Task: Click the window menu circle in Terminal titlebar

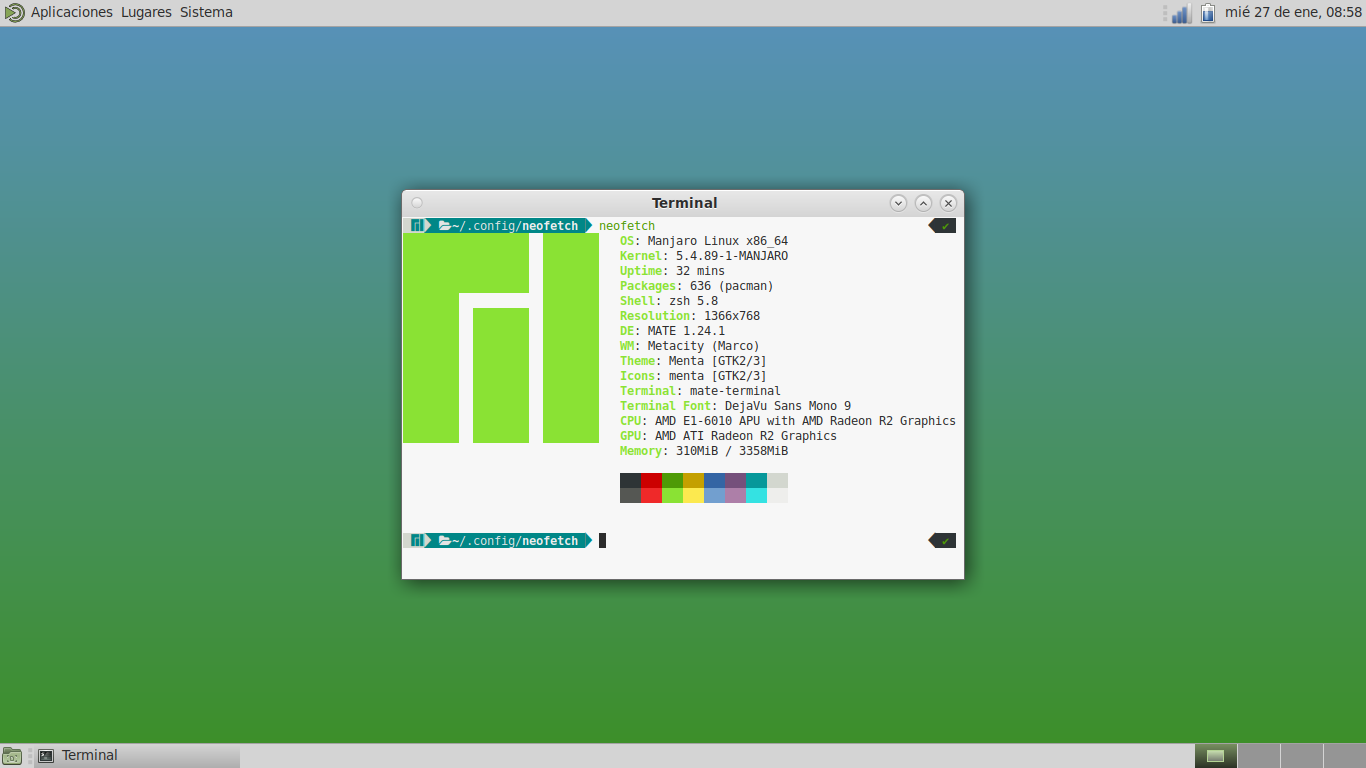Action: coord(417,202)
